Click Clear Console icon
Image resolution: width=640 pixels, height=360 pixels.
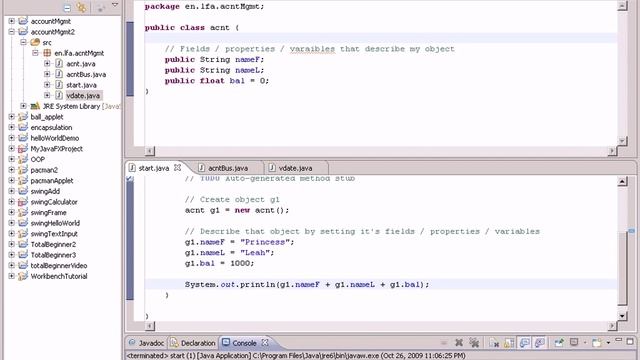(x=494, y=343)
